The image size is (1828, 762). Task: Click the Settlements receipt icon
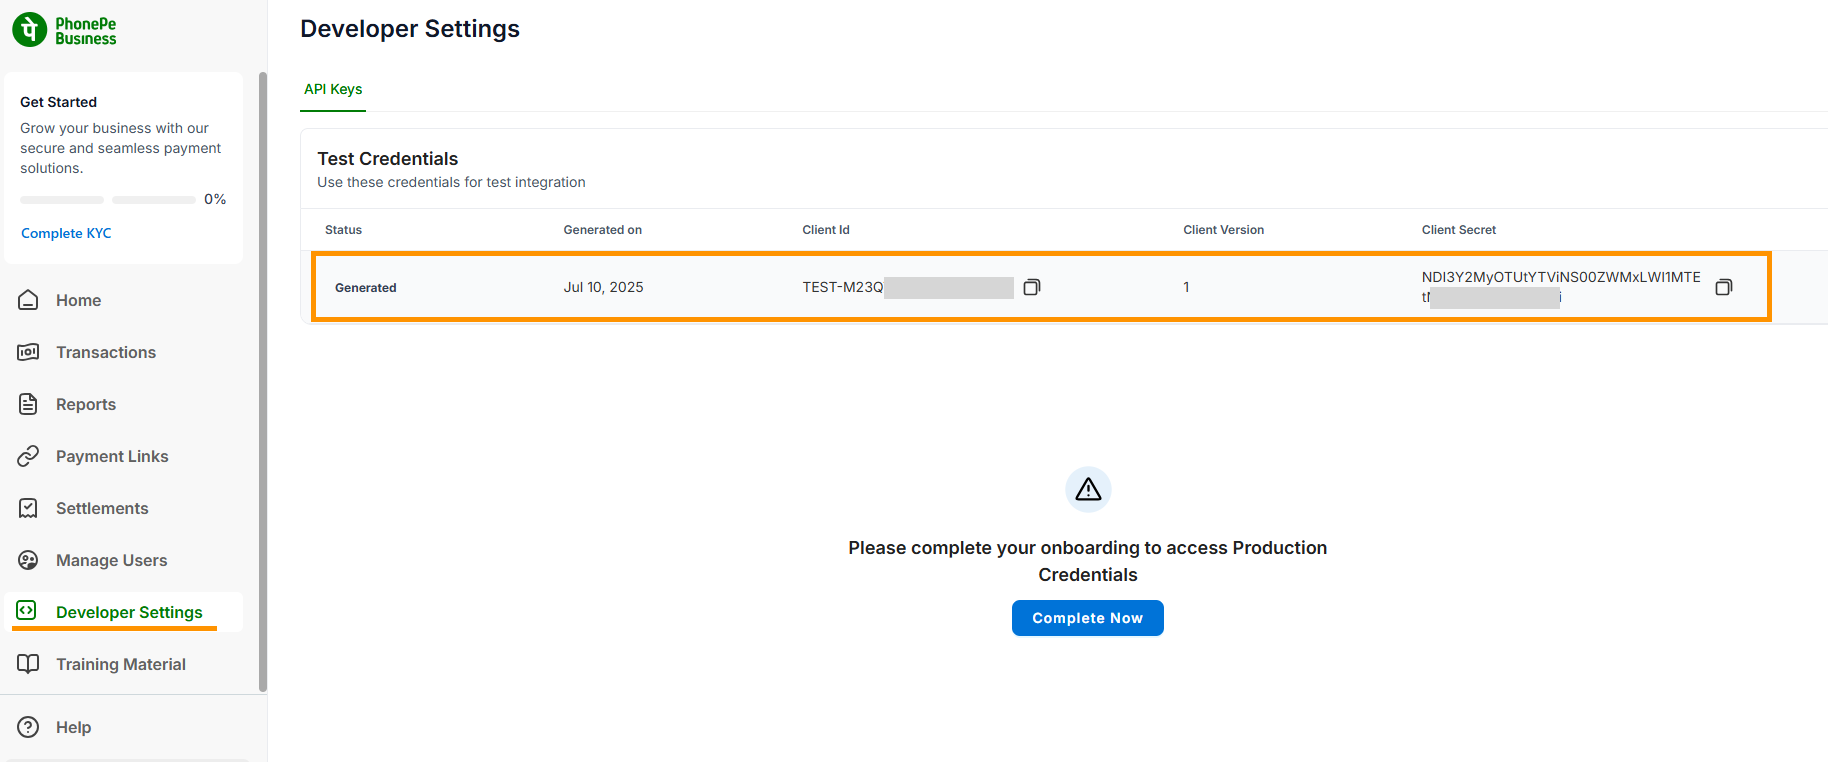[28, 508]
